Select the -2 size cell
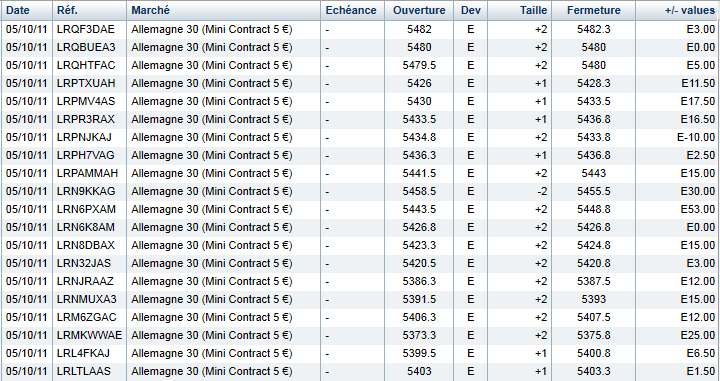 click(542, 191)
